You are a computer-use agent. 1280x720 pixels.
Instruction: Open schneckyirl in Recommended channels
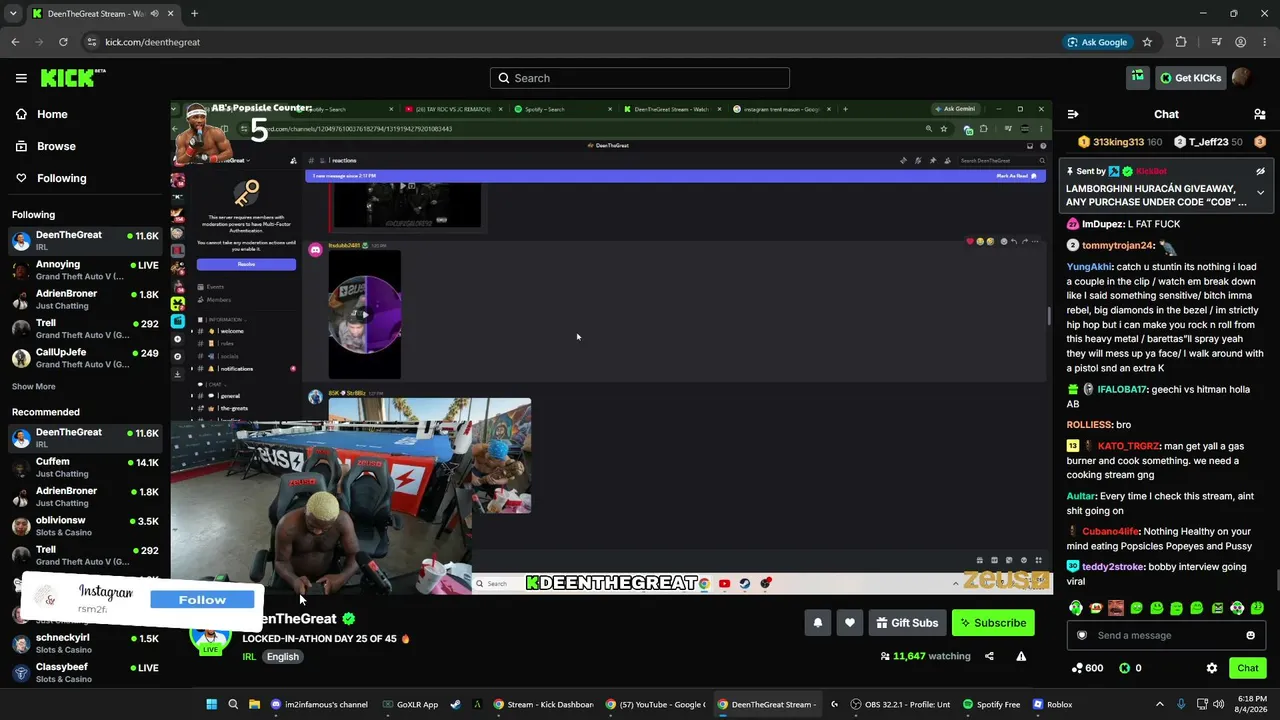[x=85, y=643]
